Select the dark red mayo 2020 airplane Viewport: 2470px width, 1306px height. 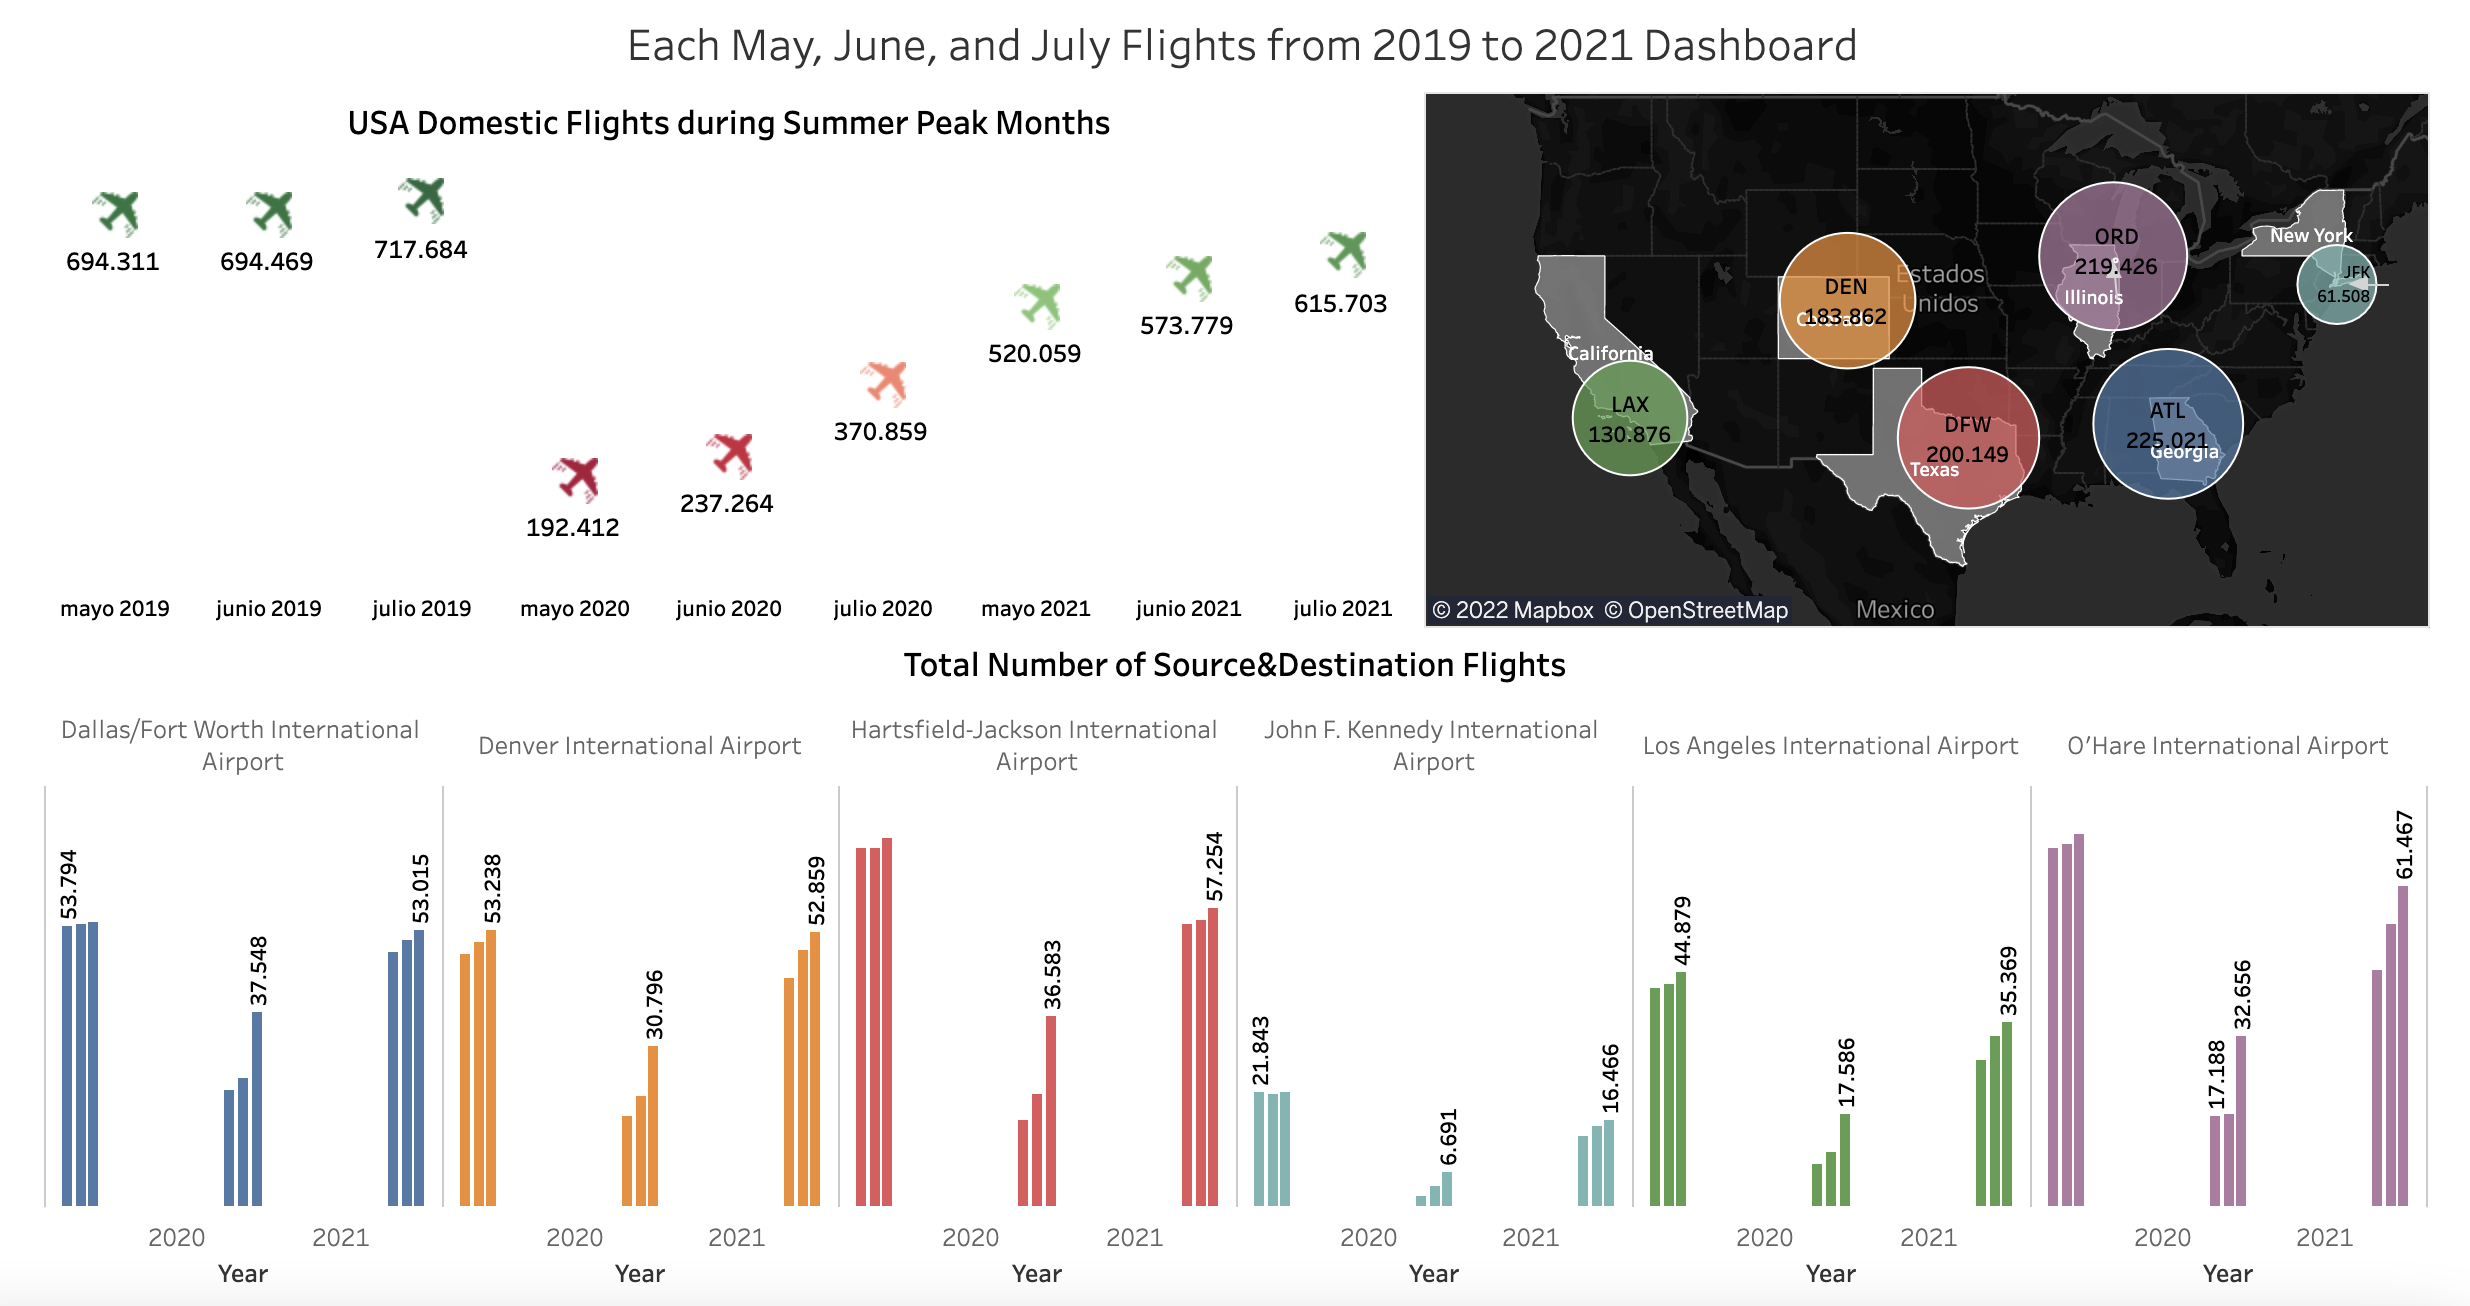tap(576, 478)
